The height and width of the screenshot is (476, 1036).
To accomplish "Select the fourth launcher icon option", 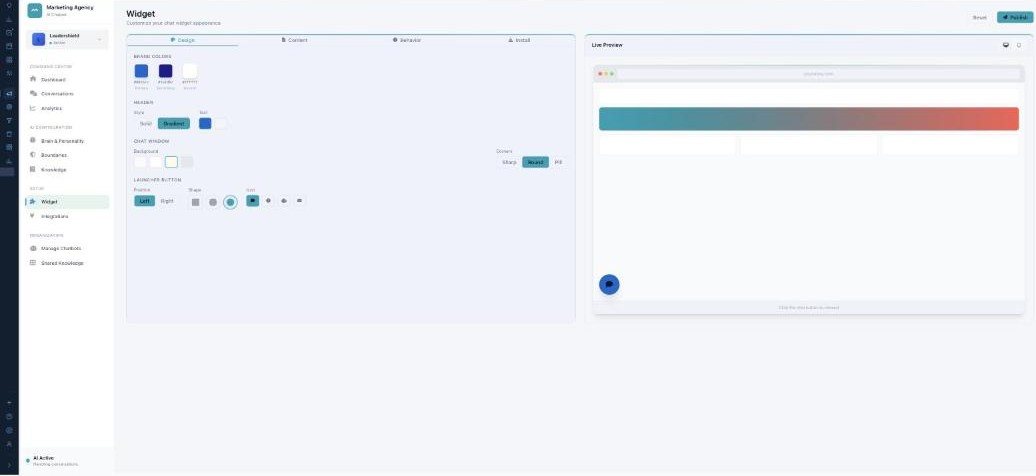I will click(x=299, y=200).
